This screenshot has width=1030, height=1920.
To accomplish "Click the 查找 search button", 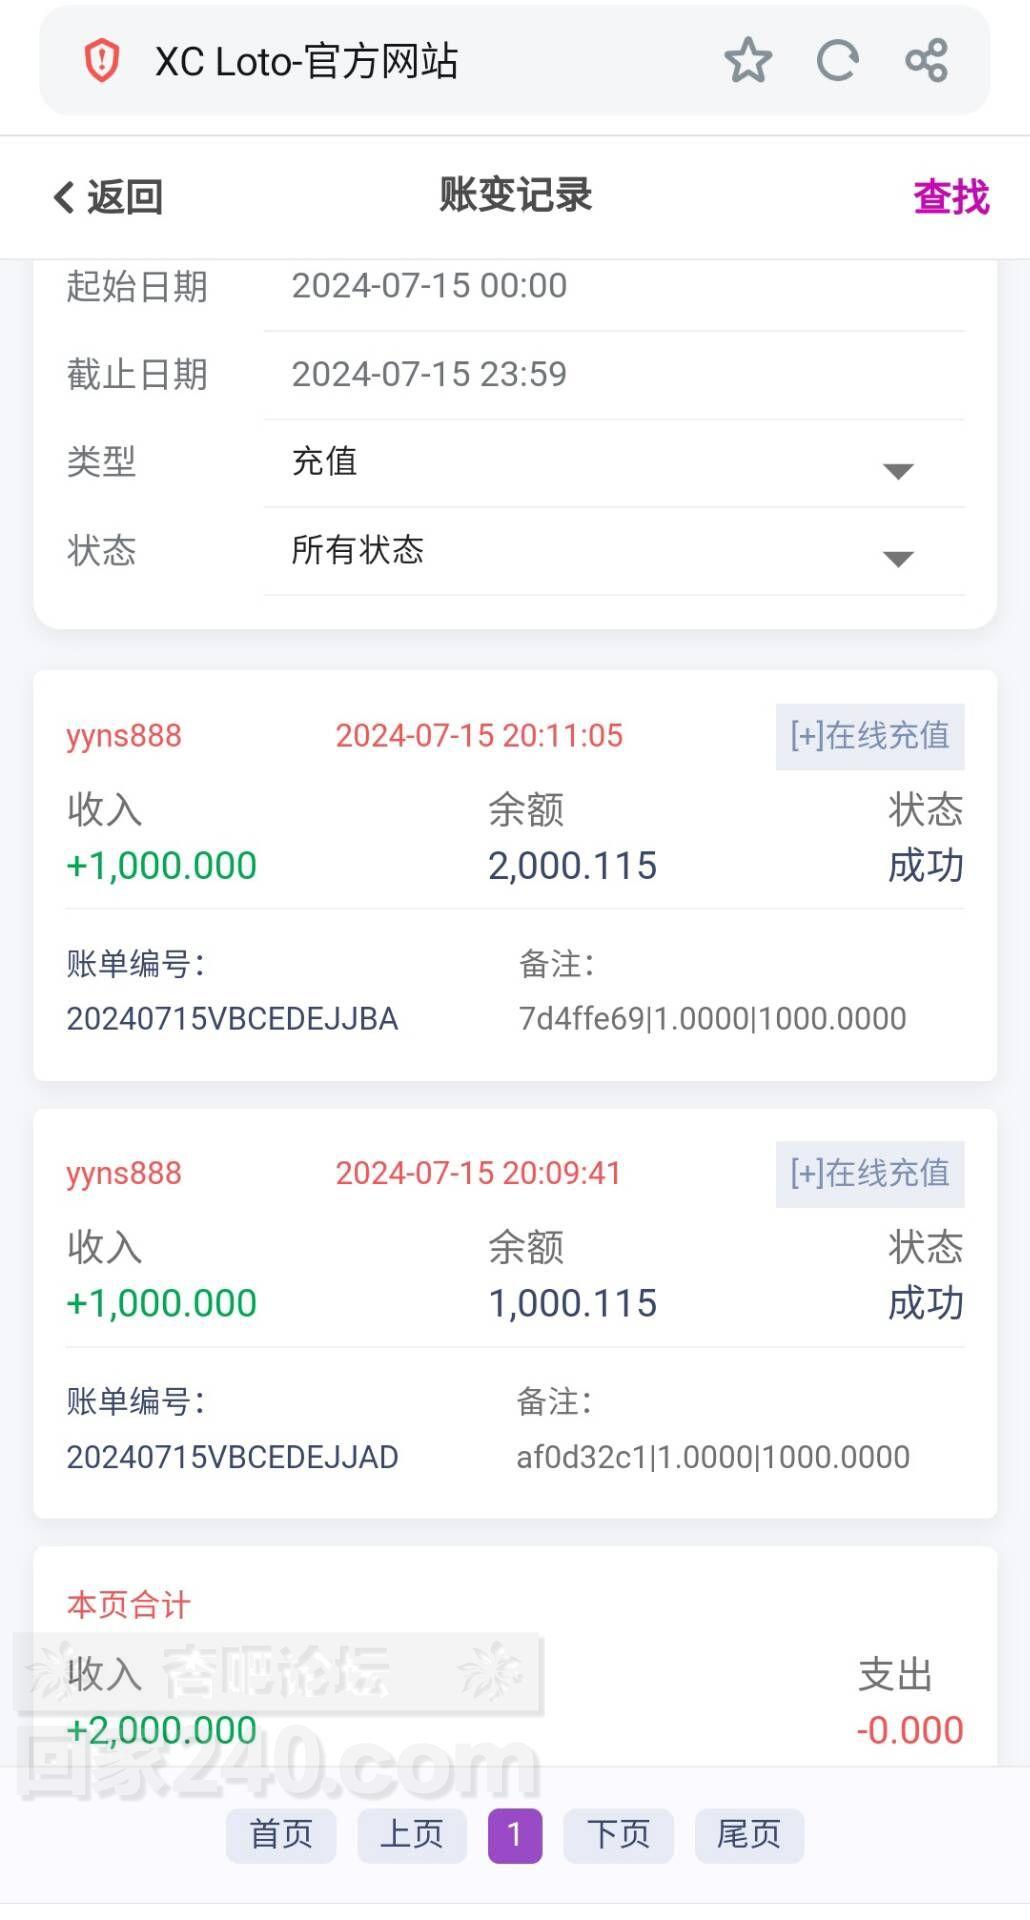I will pos(950,197).
